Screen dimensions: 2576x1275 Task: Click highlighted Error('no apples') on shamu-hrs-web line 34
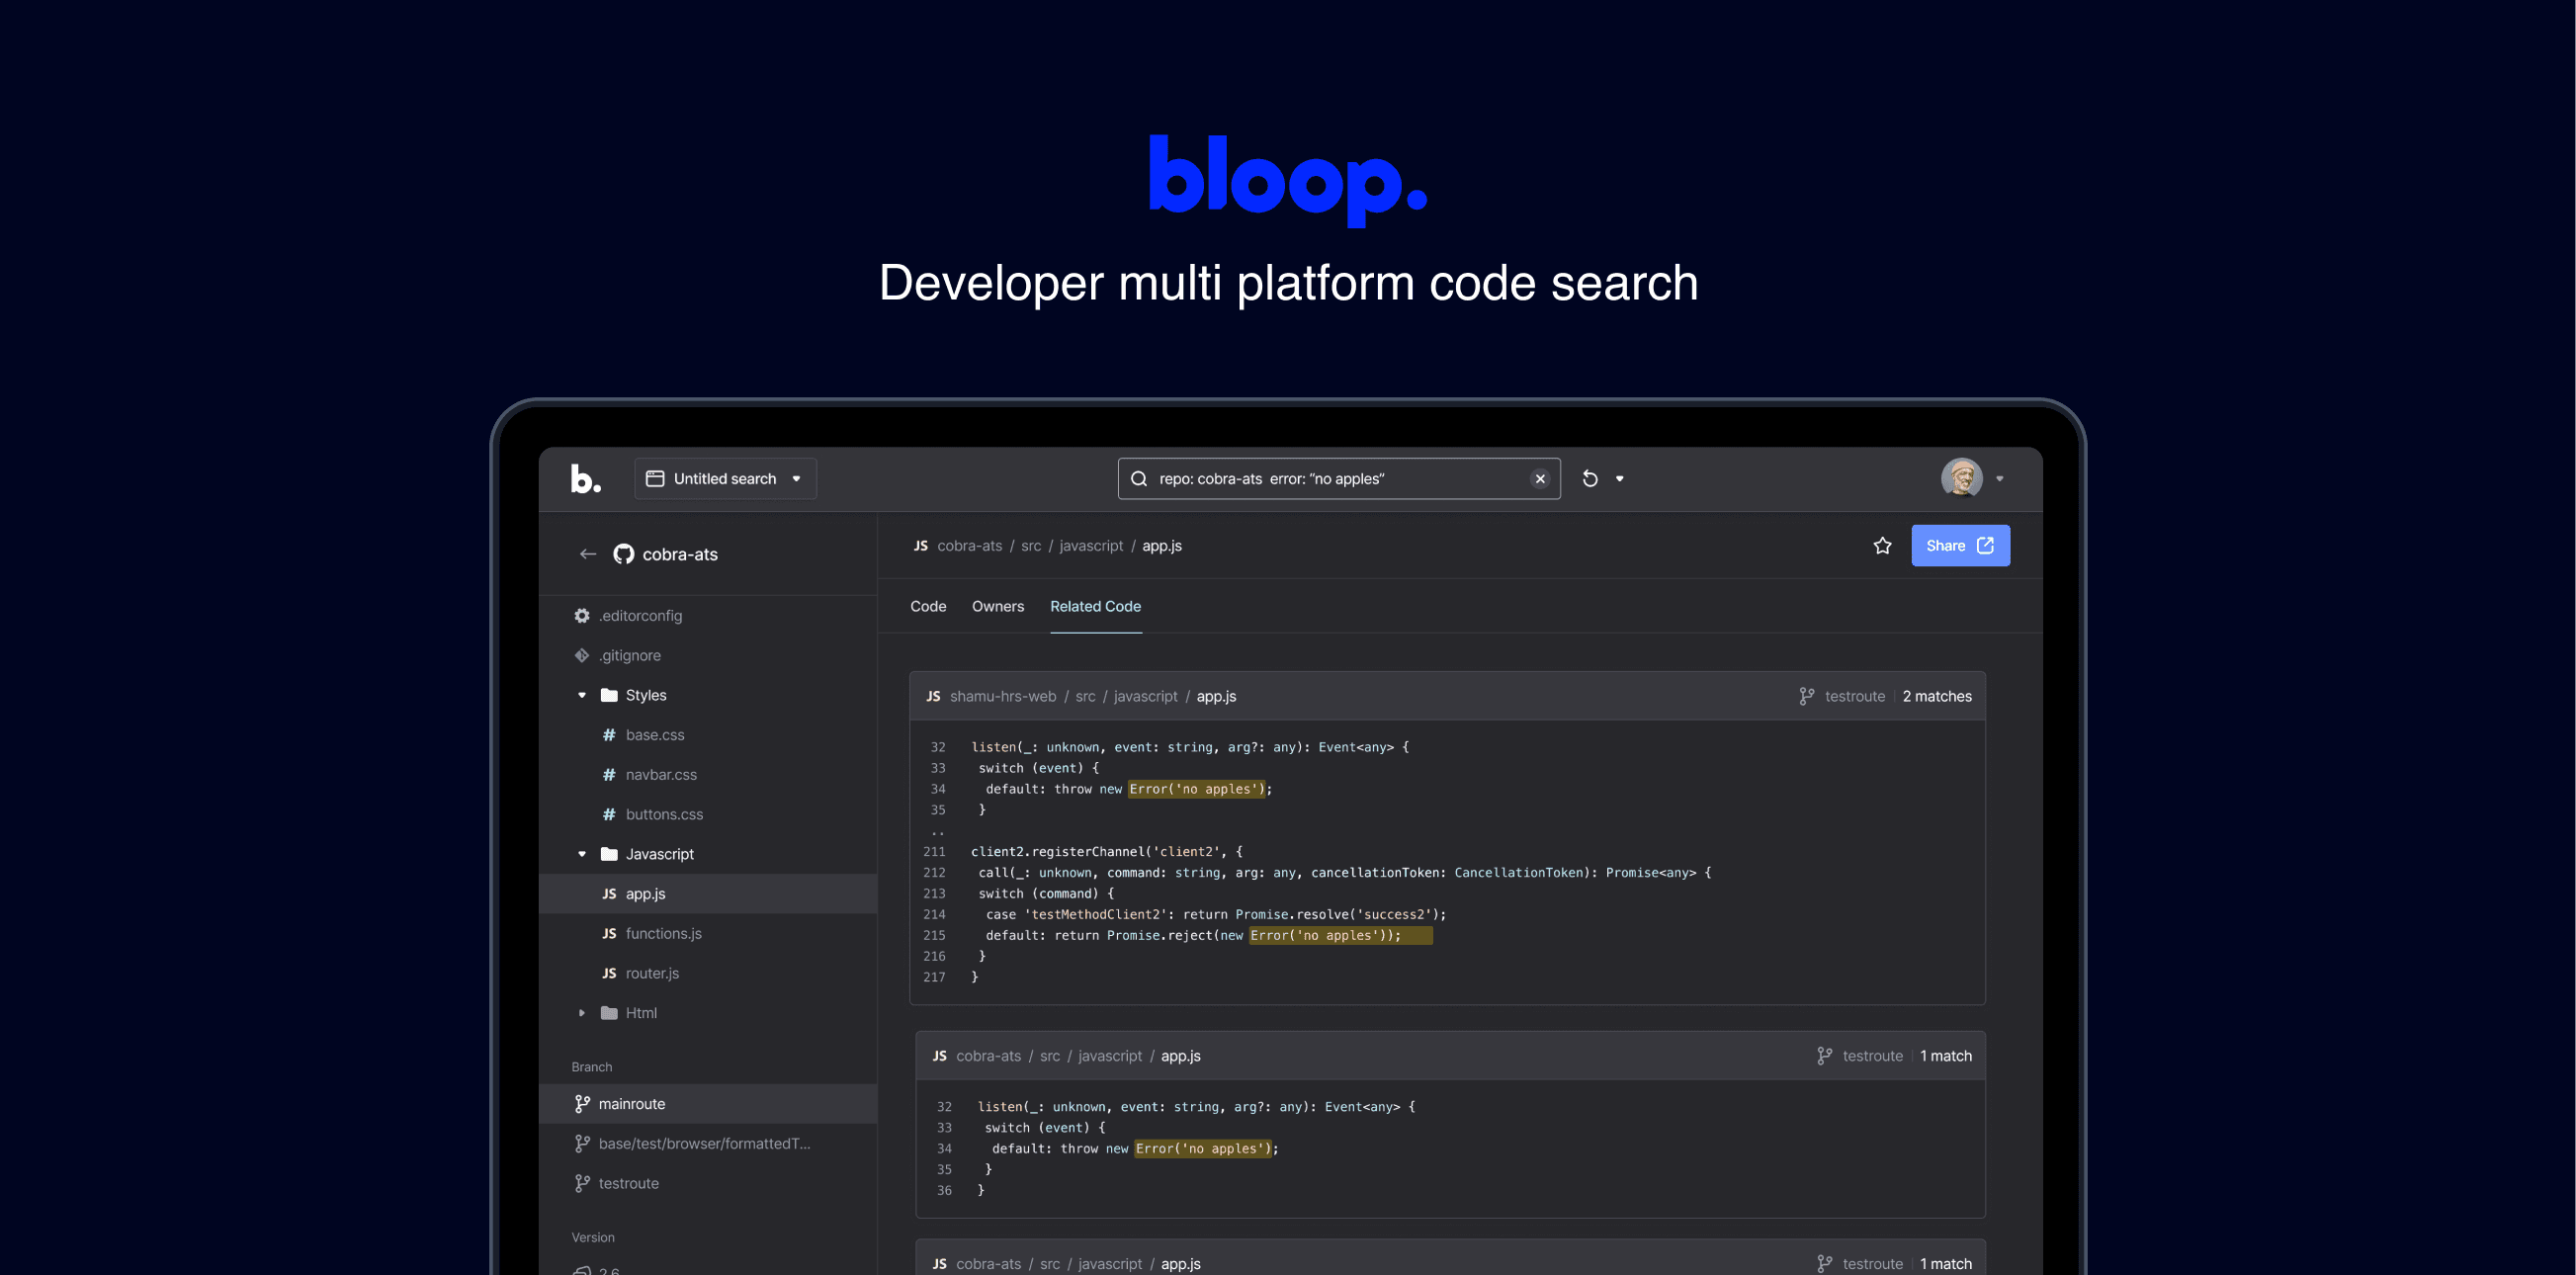pyautogui.click(x=1197, y=789)
